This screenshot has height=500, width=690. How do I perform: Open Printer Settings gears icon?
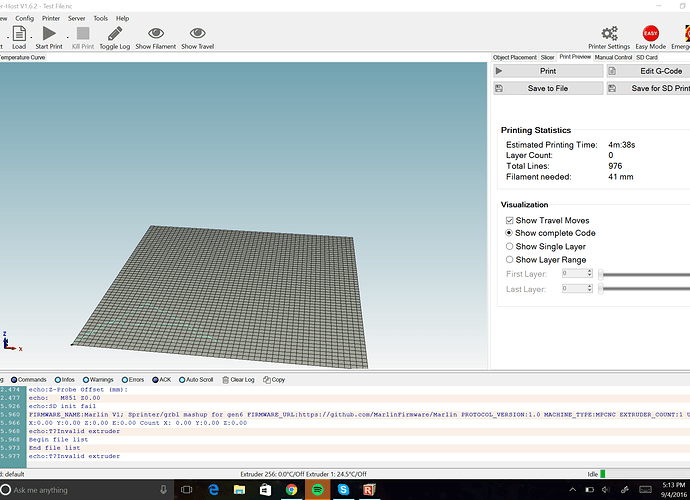[x=609, y=33]
